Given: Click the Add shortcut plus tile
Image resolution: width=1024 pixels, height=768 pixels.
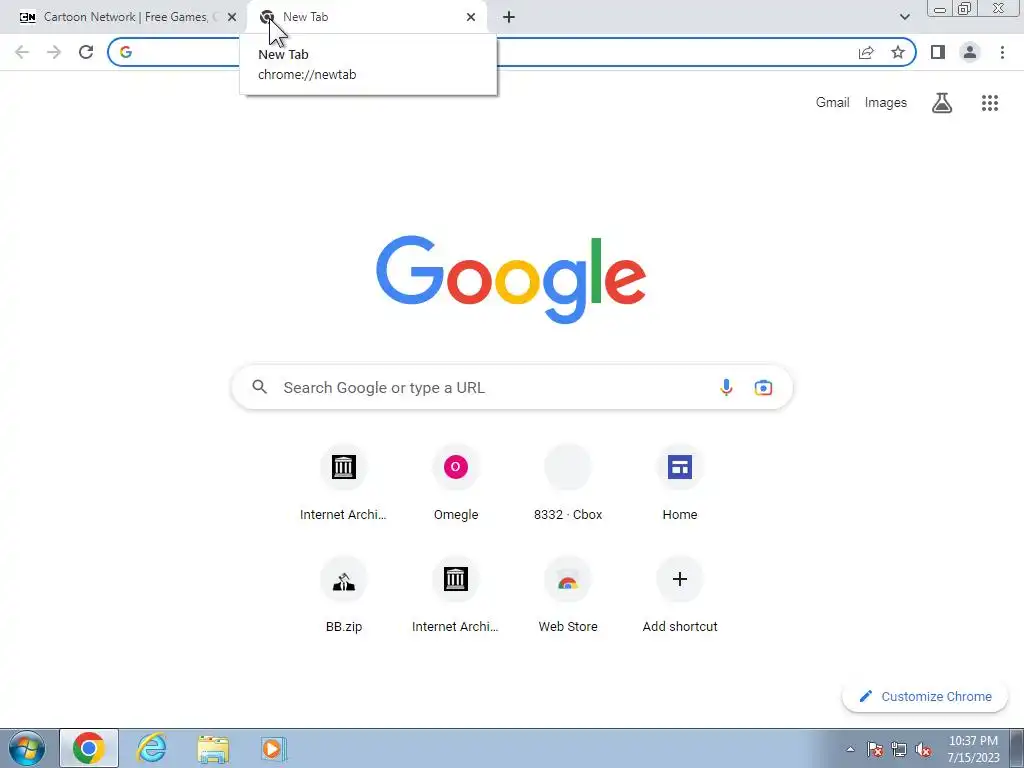Looking at the screenshot, I should tap(680, 596).
